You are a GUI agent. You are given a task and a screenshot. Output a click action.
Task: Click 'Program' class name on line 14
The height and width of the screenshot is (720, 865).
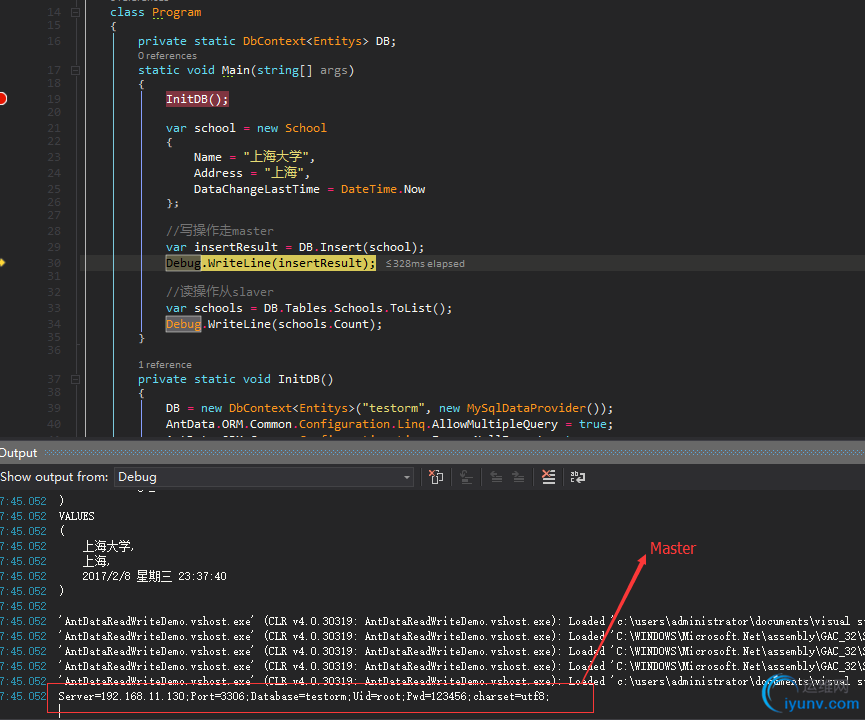tap(177, 12)
